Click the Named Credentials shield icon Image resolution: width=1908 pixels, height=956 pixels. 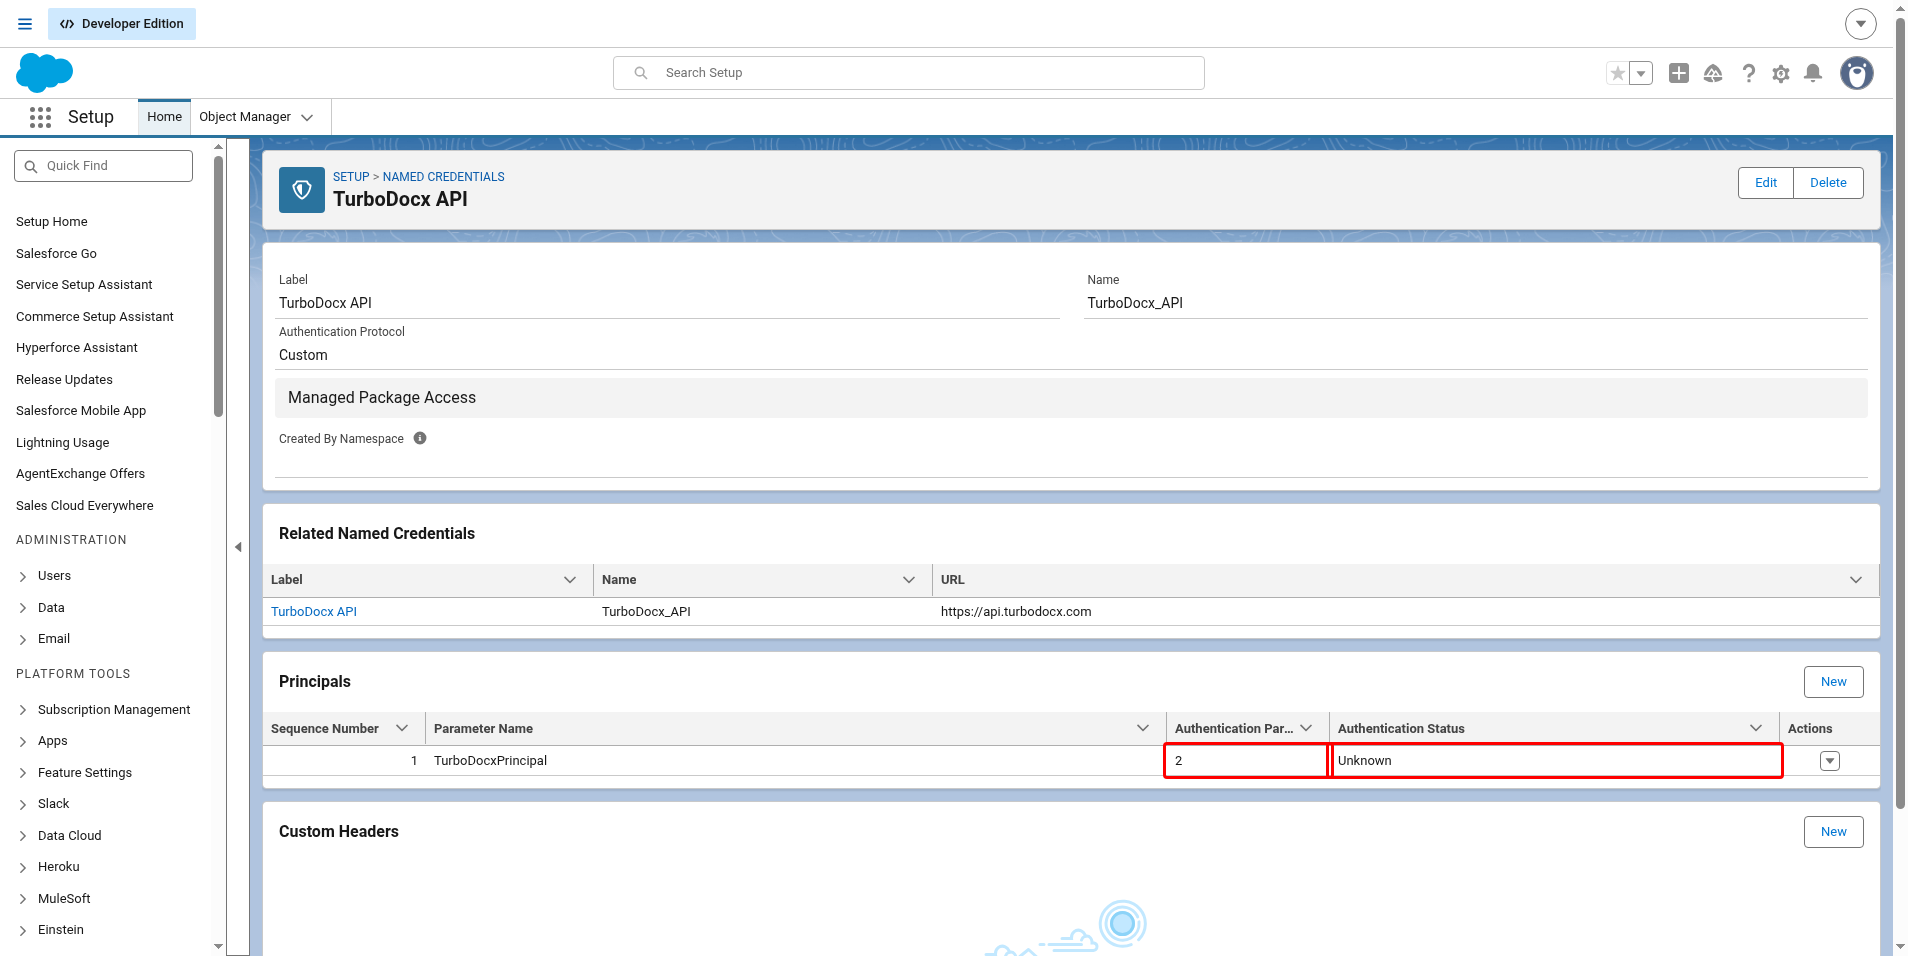[x=302, y=190]
